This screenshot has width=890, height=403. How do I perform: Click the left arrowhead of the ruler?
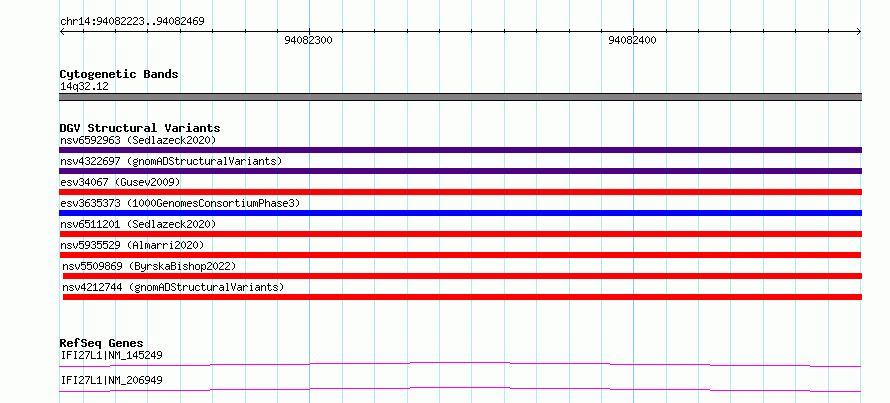pos(62,32)
